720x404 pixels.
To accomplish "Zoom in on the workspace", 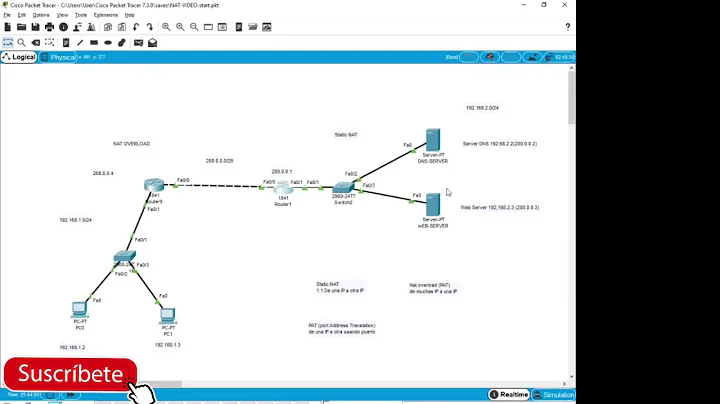I will (166, 27).
